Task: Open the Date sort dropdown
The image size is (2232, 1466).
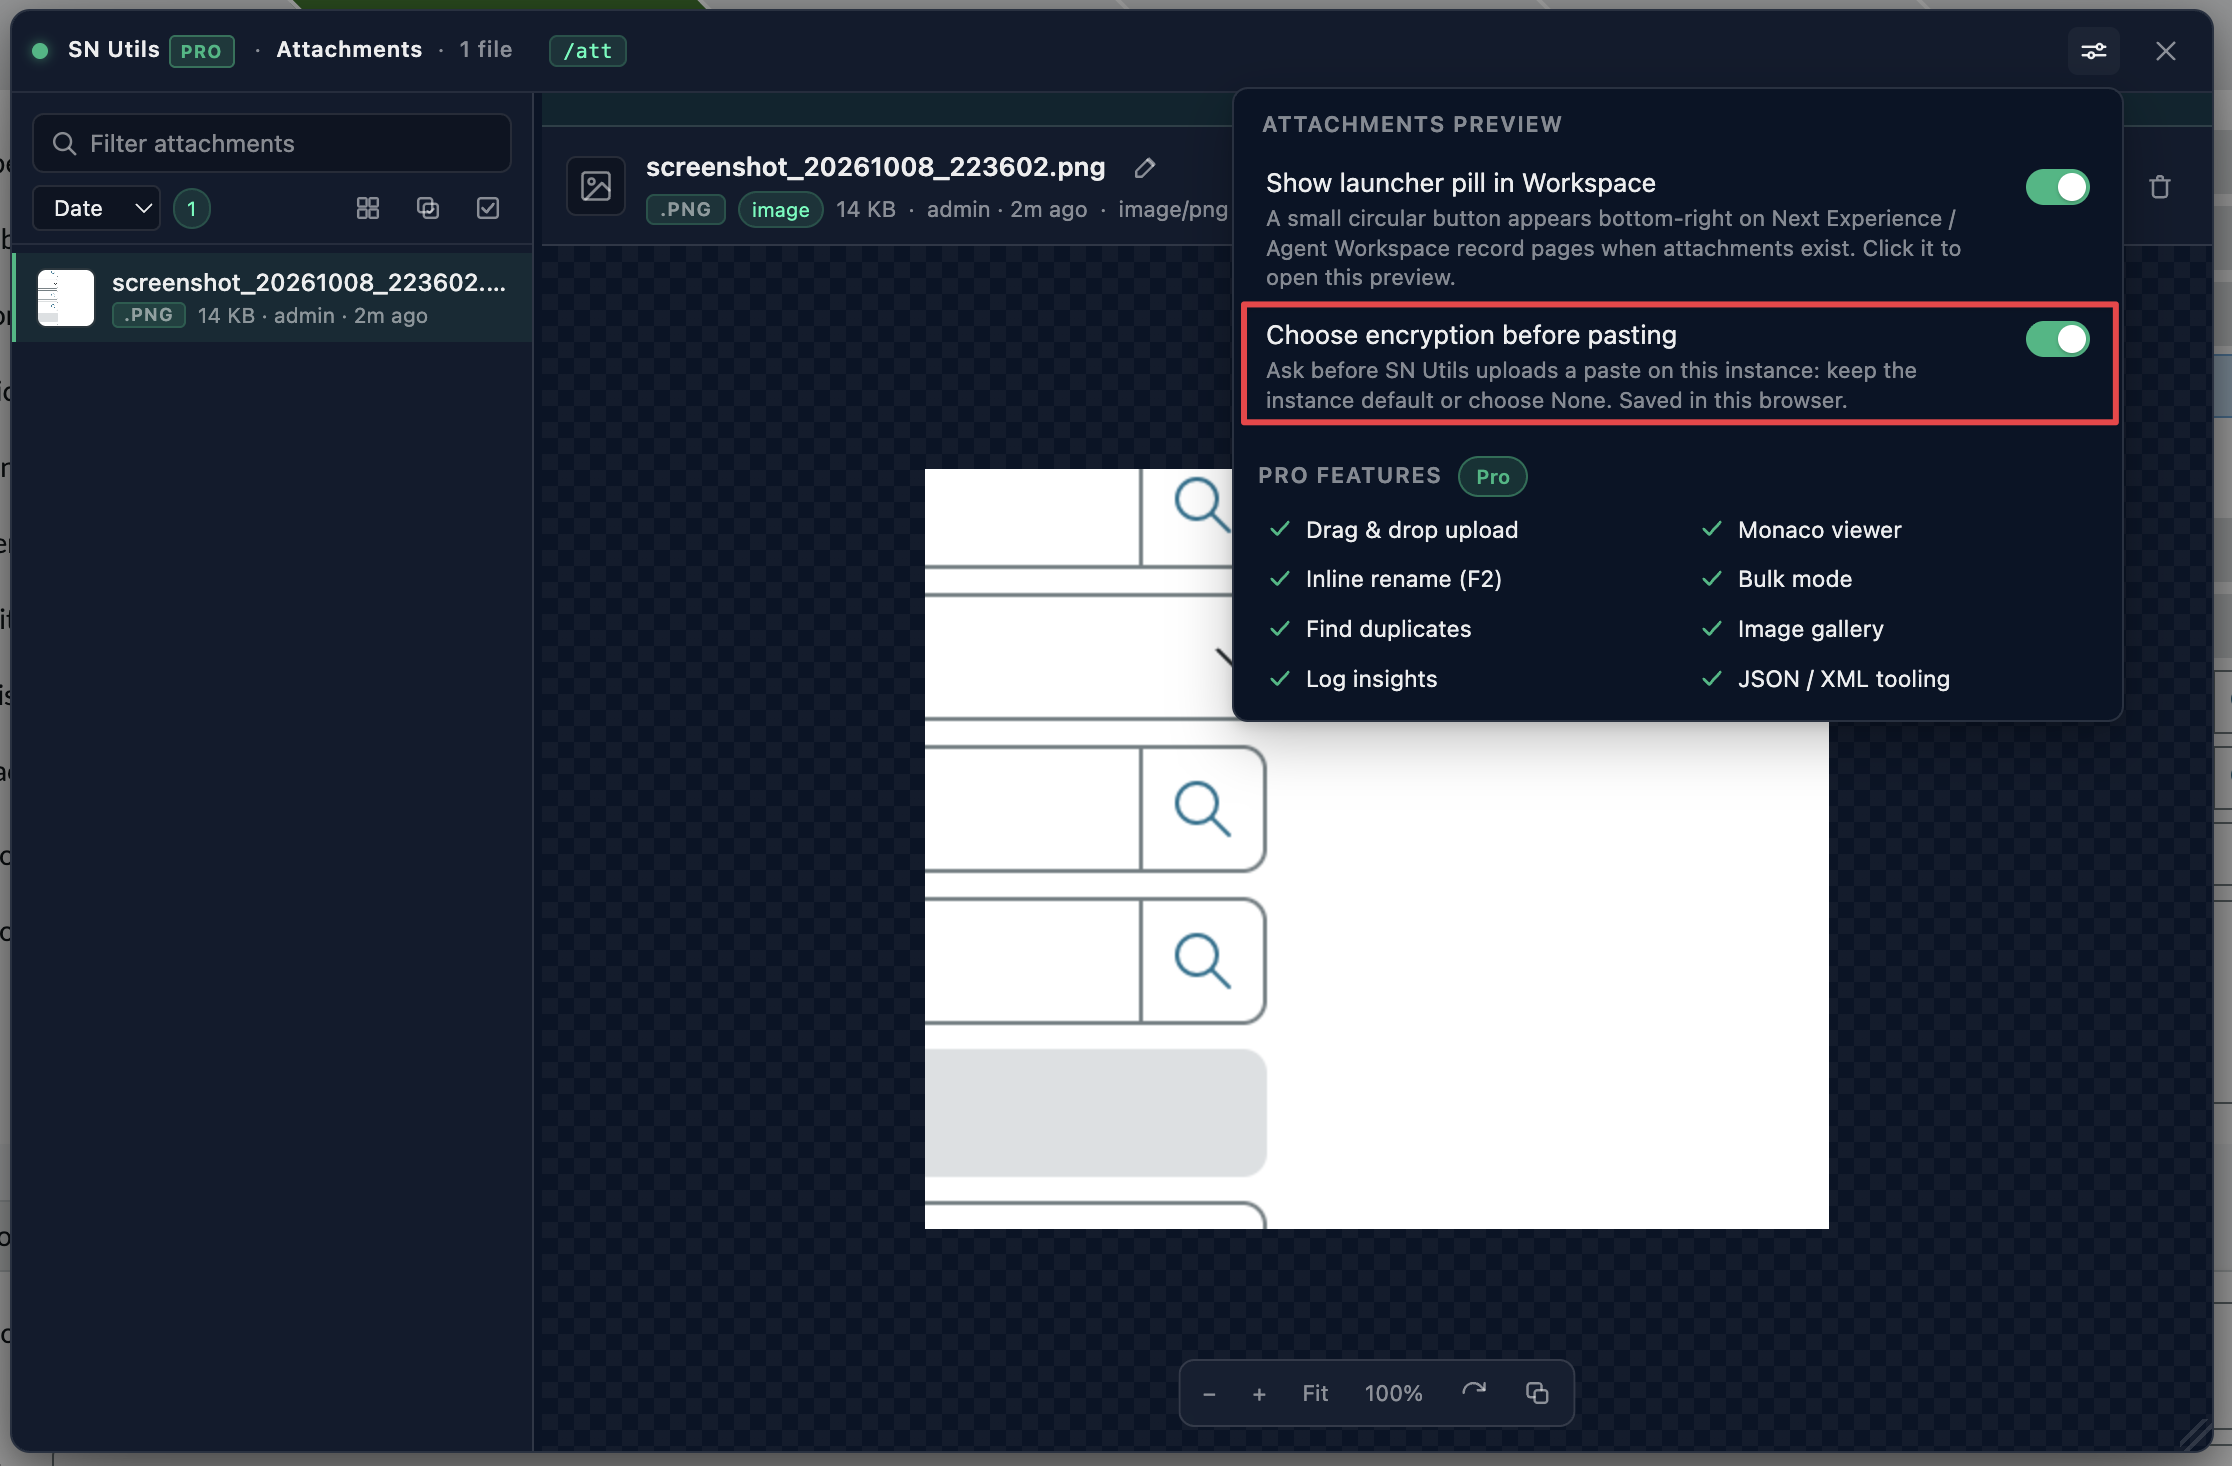Action: click(x=97, y=208)
